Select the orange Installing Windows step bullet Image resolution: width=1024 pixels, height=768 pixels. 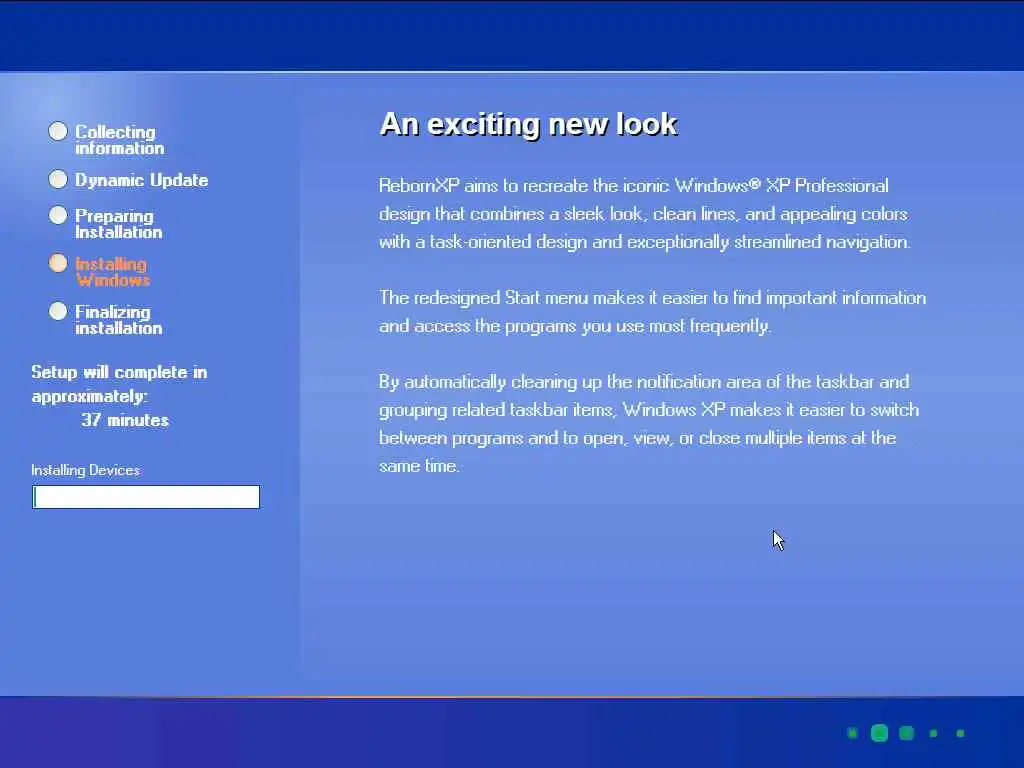coord(58,263)
